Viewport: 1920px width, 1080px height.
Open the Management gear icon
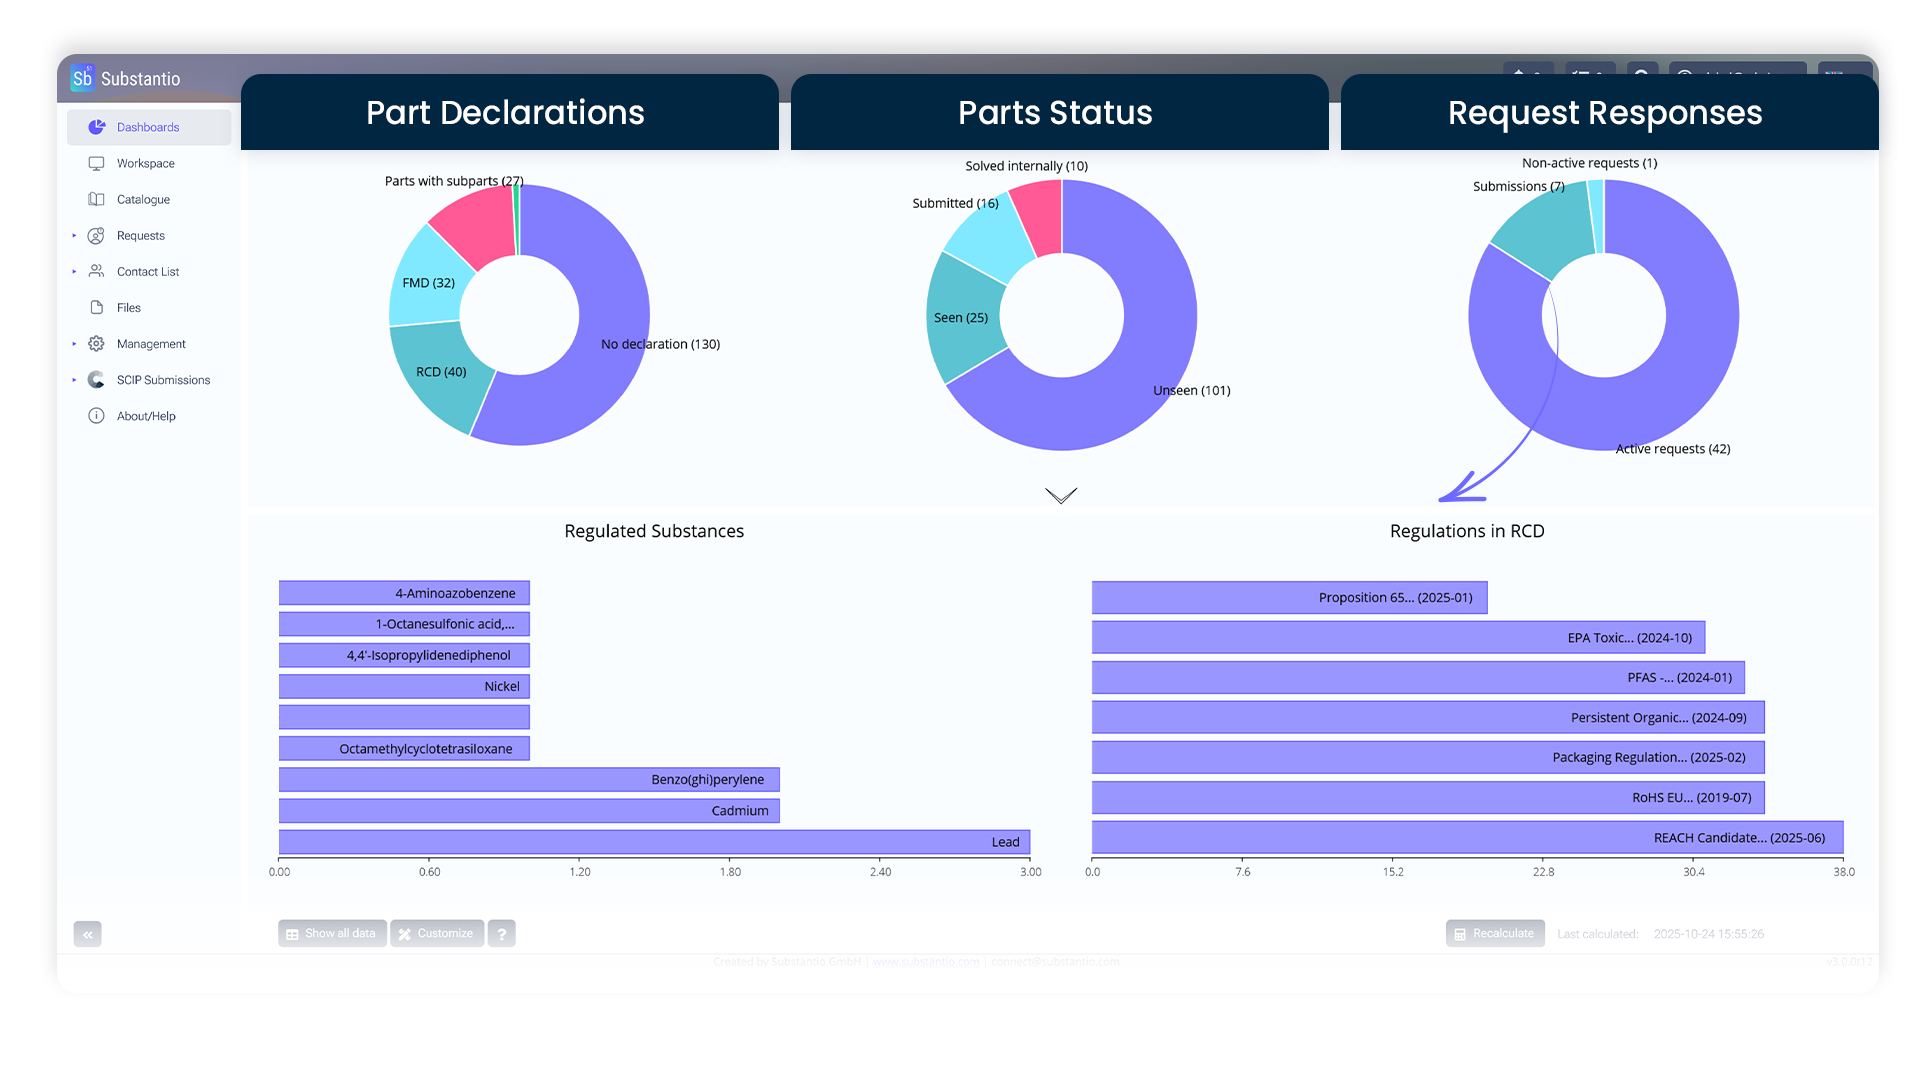[96, 343]
